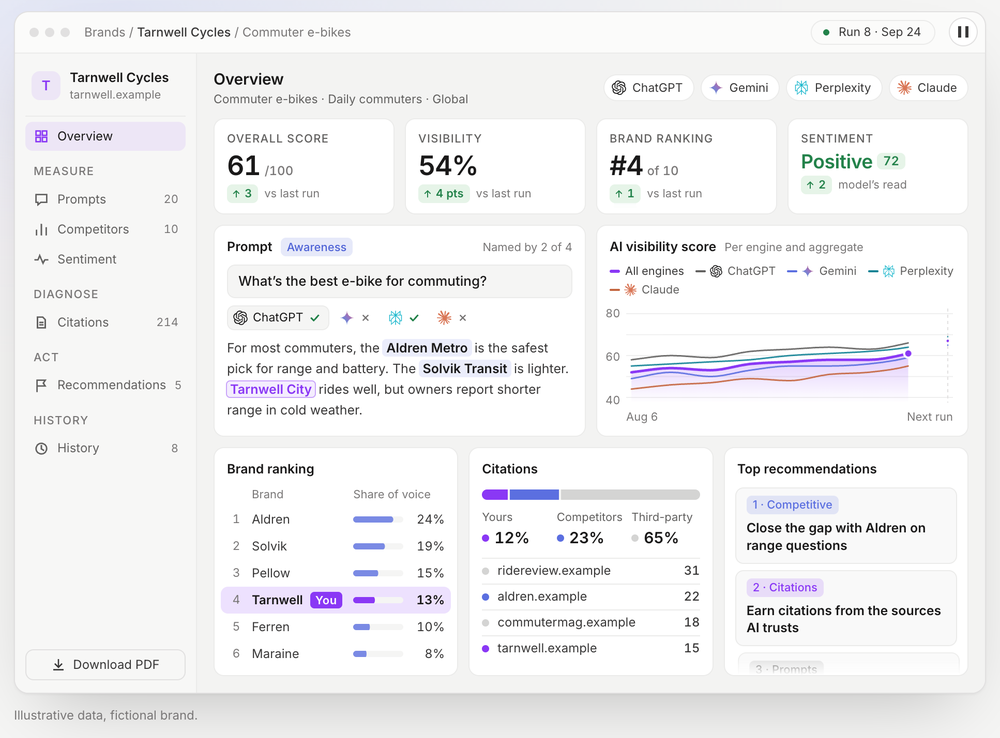The height and width of the screenshot is (738, 1000).
Task: Click the Prompts chat bubble icon
Action: pyautogui.click(x=41, y=200)
